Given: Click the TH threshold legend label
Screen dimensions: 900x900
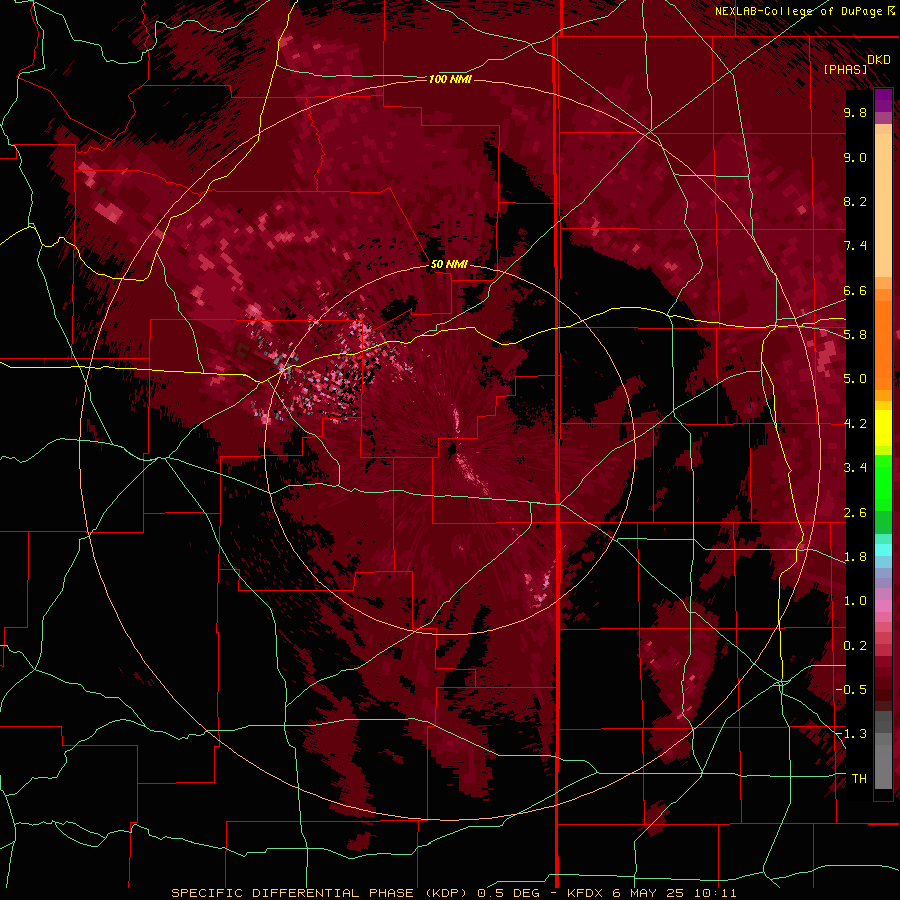Looking at the screenshot, I should (x=859, y=779).
